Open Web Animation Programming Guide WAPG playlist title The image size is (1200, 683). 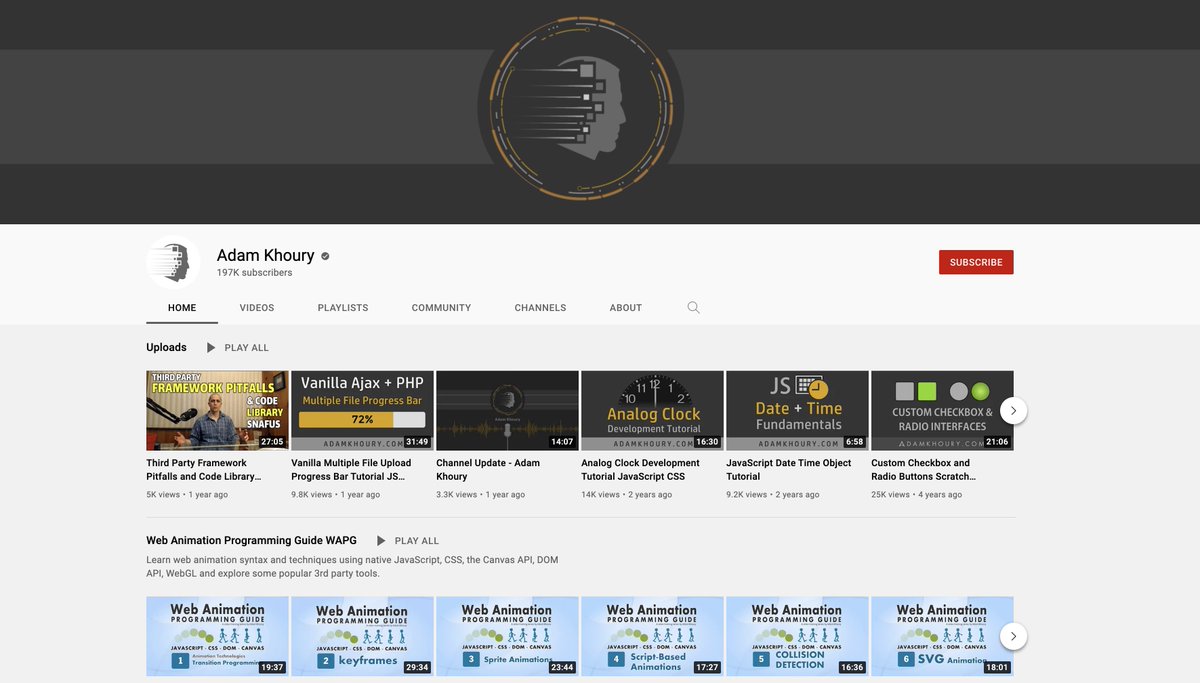[x=251, y=541]
